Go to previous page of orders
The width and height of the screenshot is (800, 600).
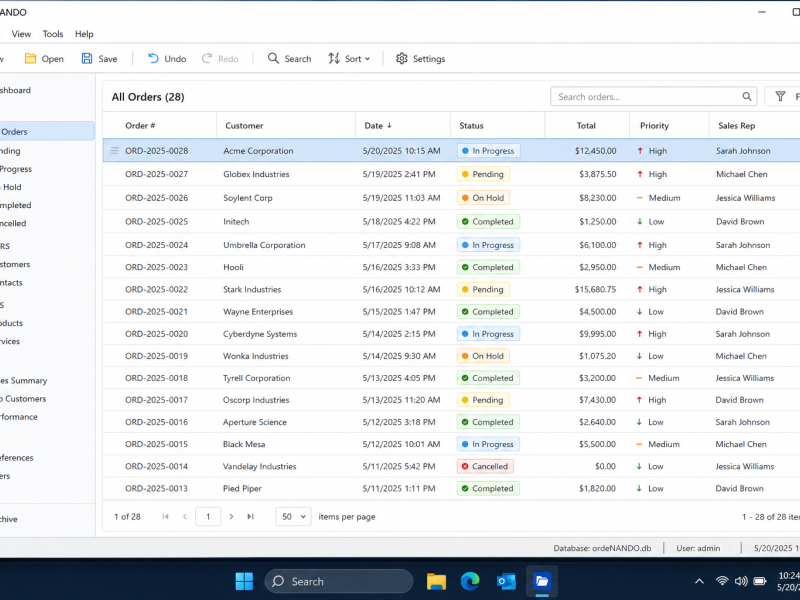click(185, 516)
